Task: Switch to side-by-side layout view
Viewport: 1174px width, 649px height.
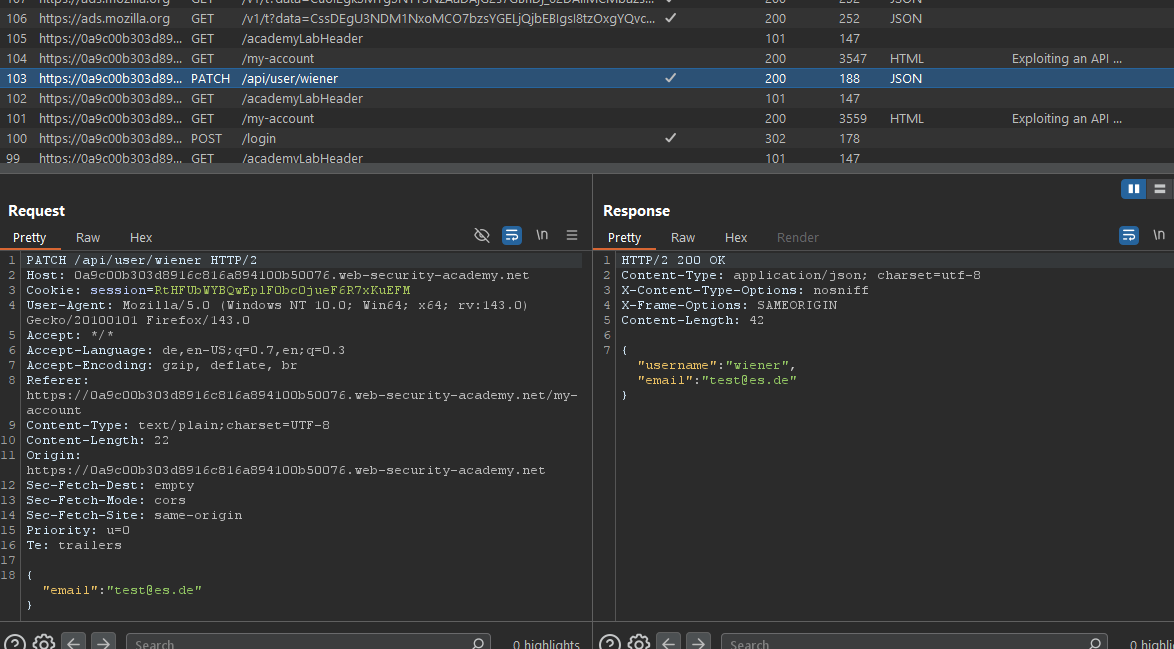Action: (1133, 189)
